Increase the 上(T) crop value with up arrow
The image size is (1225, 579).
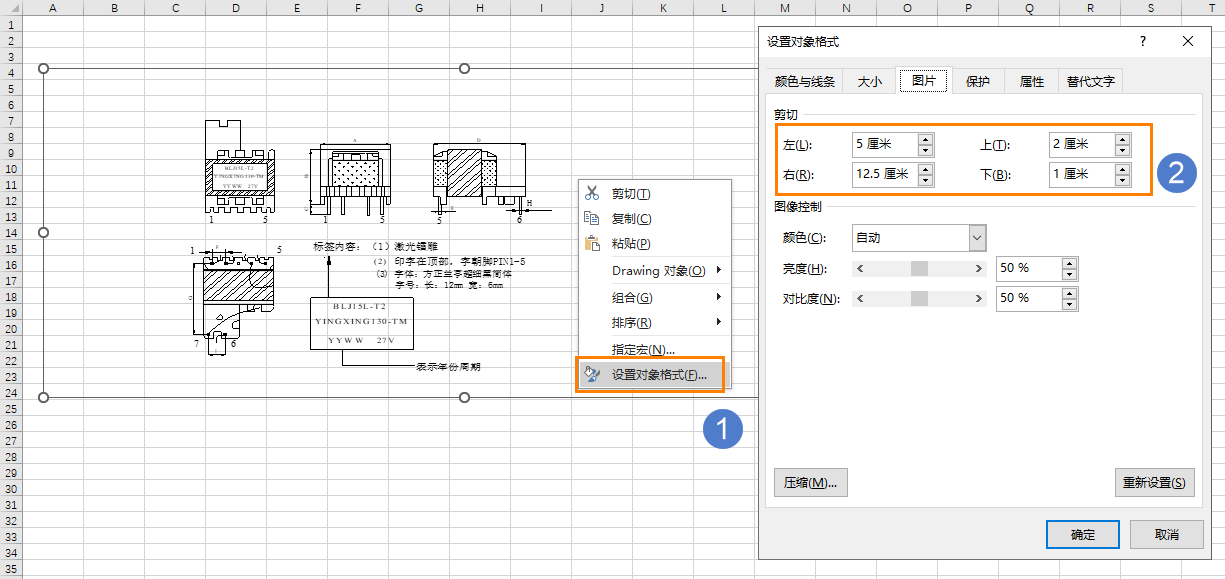(1123, 139)
